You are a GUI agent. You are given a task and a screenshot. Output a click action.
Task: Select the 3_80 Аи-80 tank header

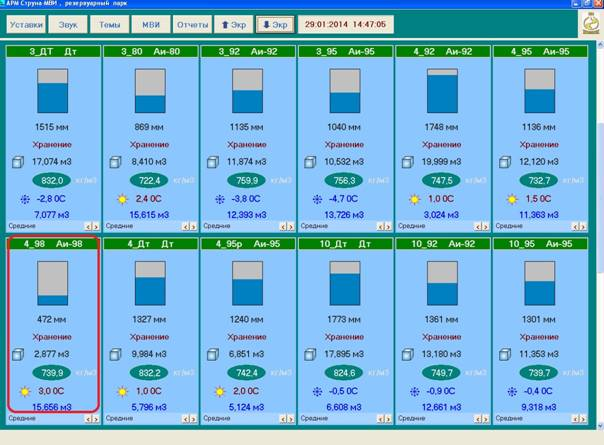(151, 52)
